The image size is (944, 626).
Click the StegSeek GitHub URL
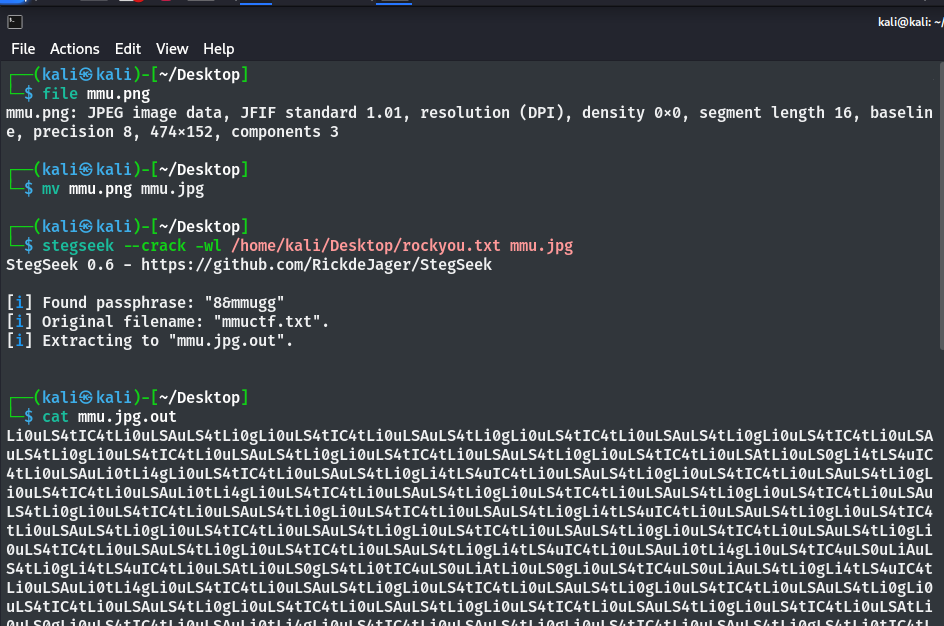click(x=316, y=265)
